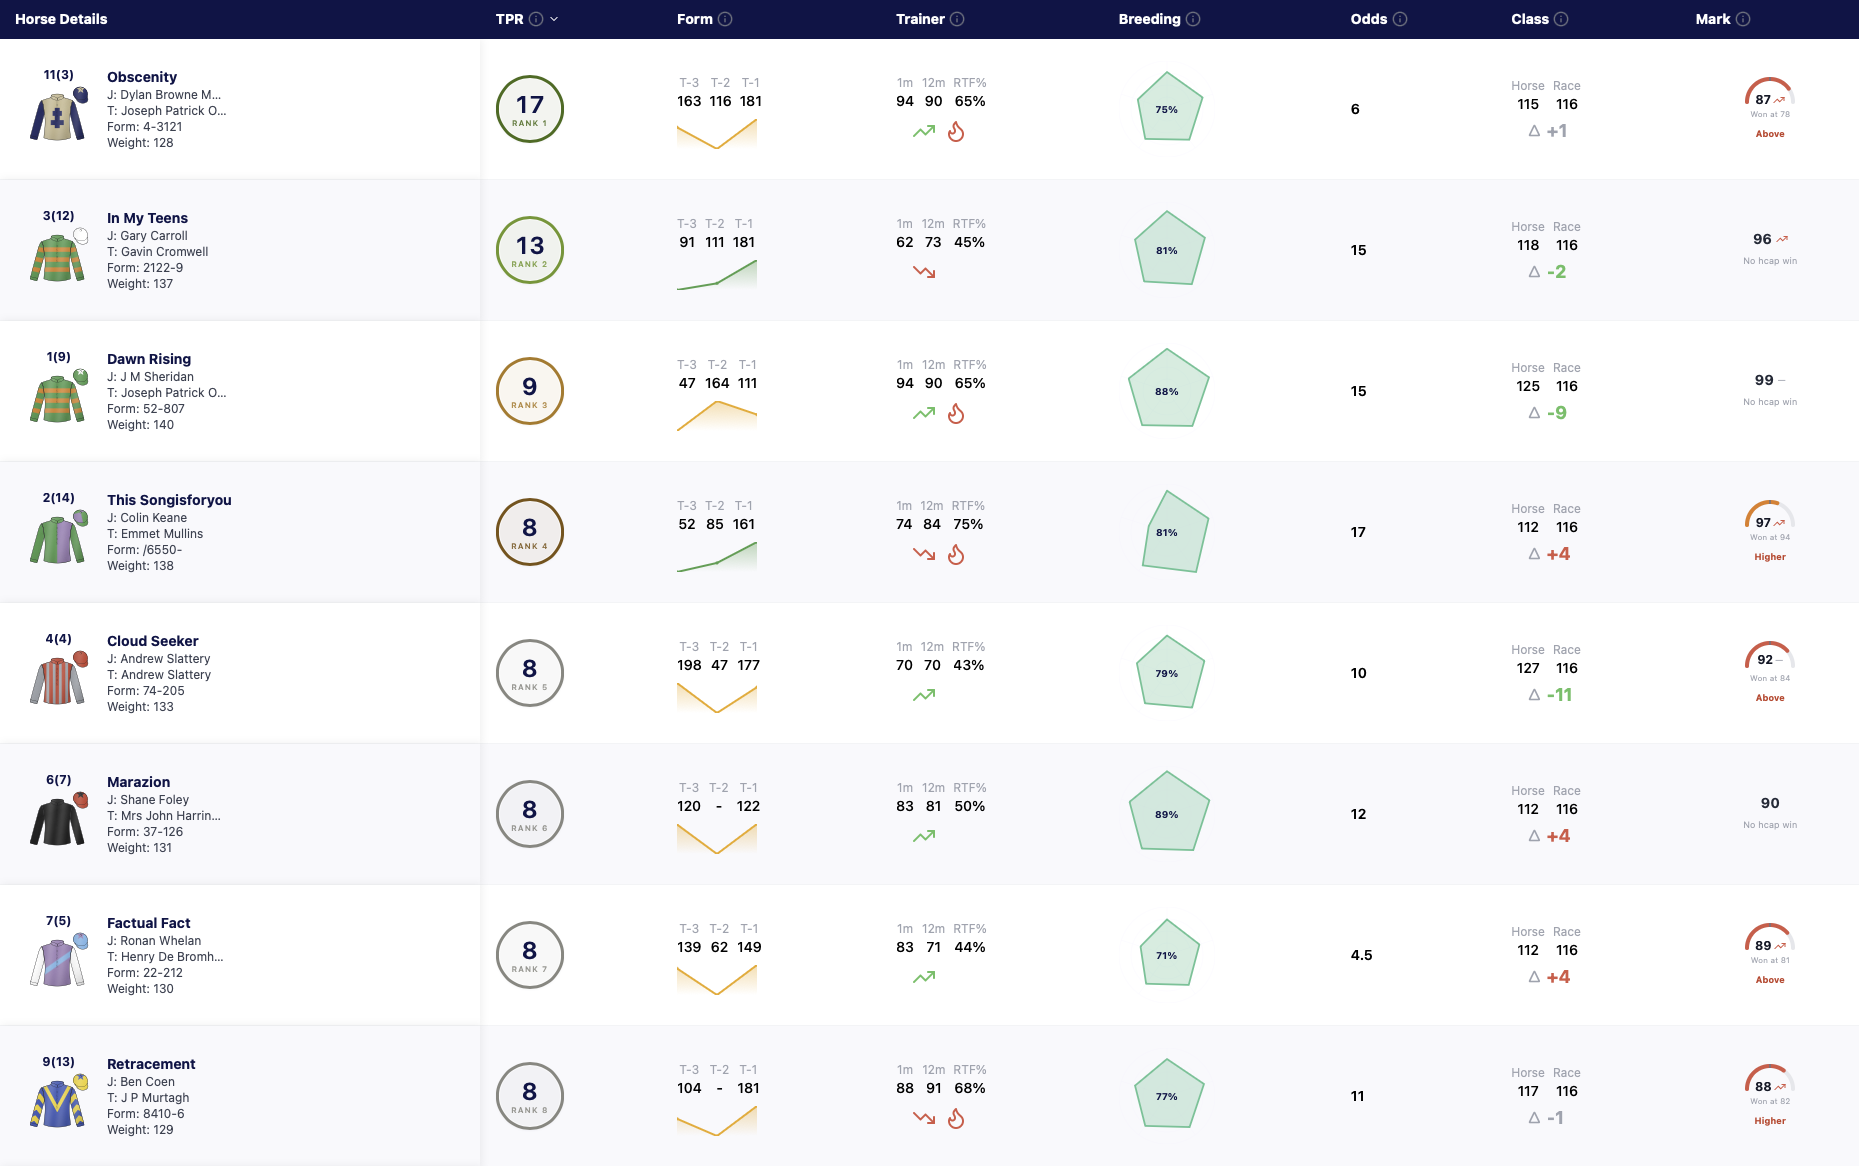Click Dawn Rising's 88% breeding pentagon
The image size is (1859, 1166).
pos(1168,388)
